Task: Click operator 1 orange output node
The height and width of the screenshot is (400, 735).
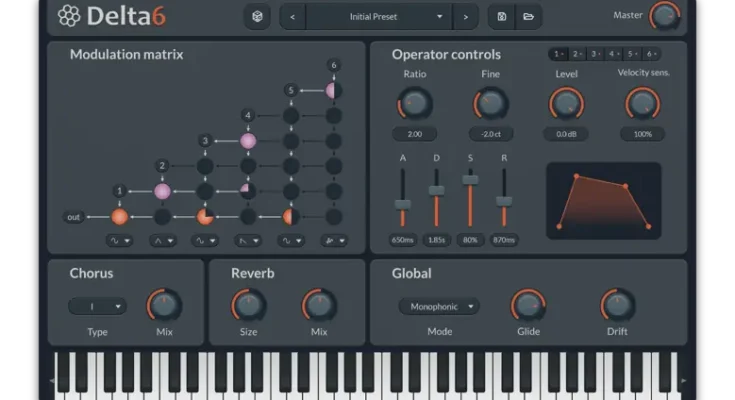Action: point(120,217)
